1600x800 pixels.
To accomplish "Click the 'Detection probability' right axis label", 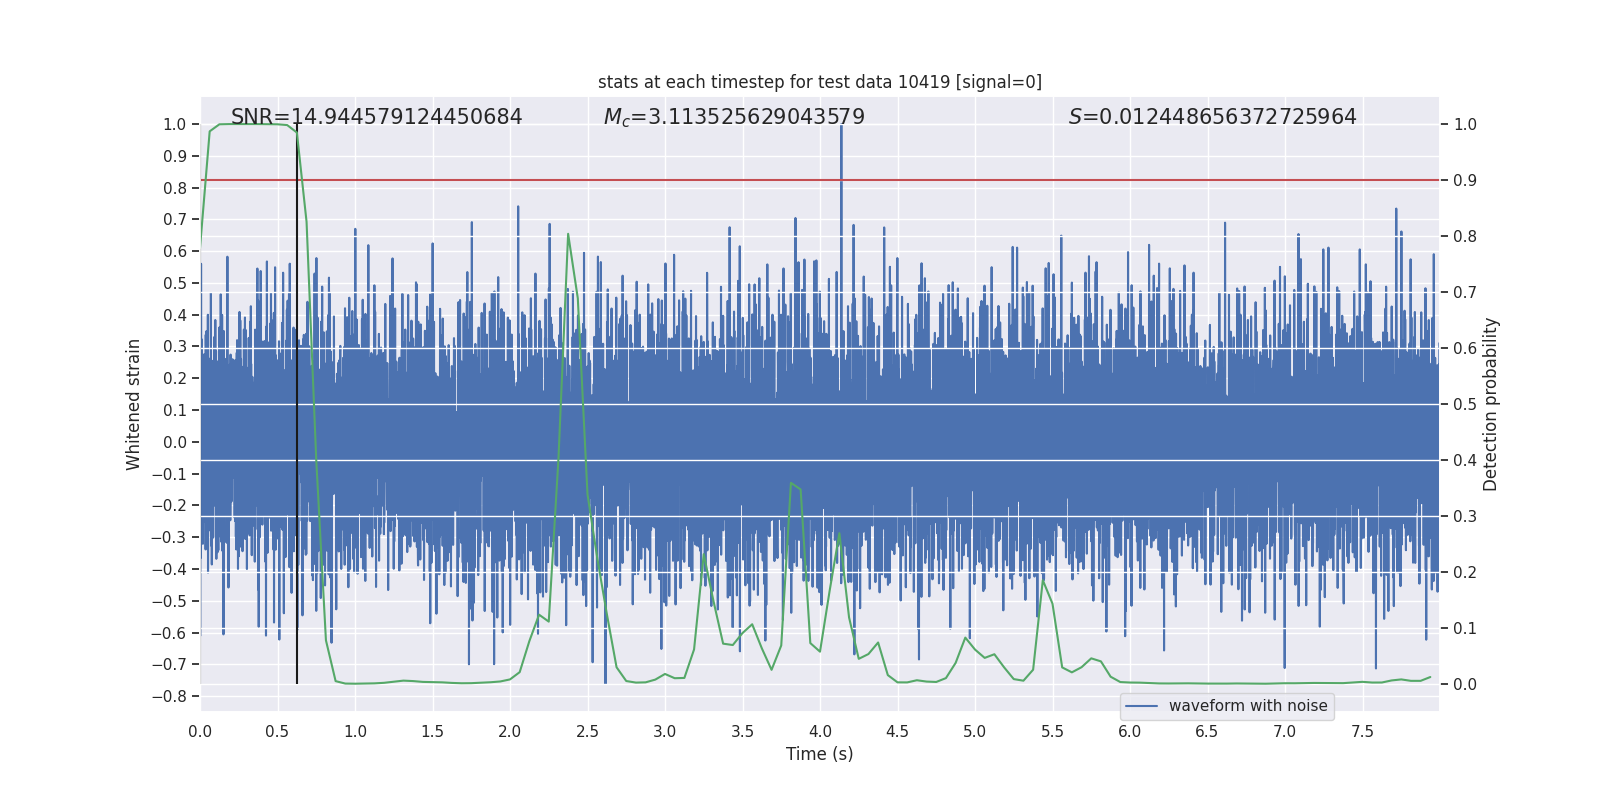I will tap(1490, 404).
